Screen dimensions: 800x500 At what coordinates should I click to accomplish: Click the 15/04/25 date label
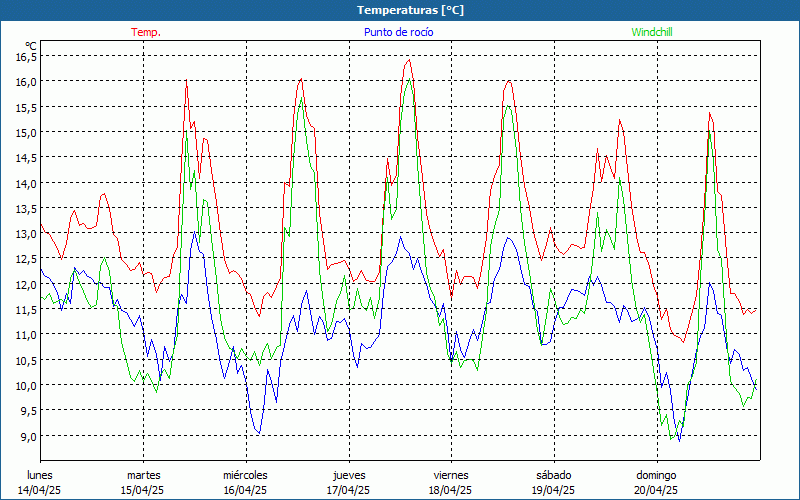142,490
